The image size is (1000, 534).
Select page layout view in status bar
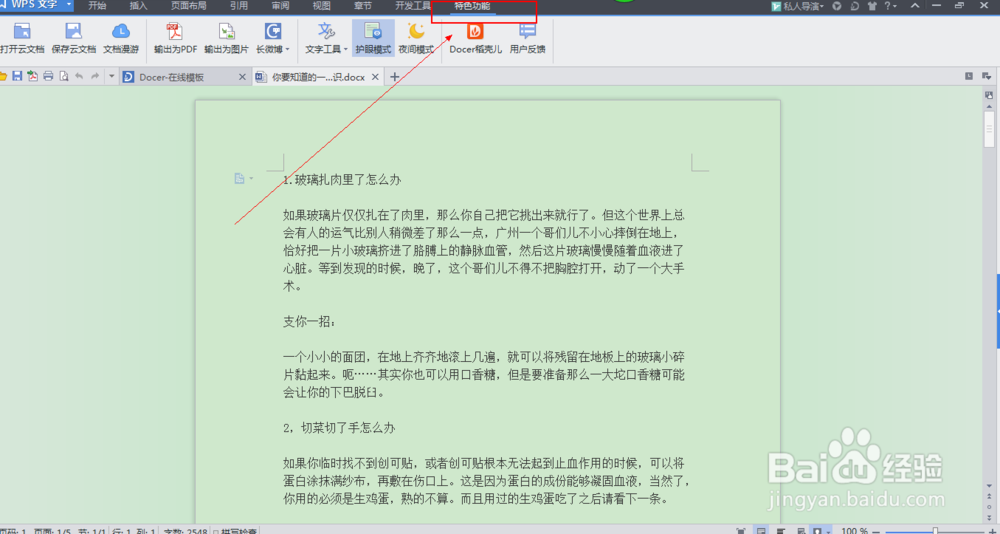point(761,530)
